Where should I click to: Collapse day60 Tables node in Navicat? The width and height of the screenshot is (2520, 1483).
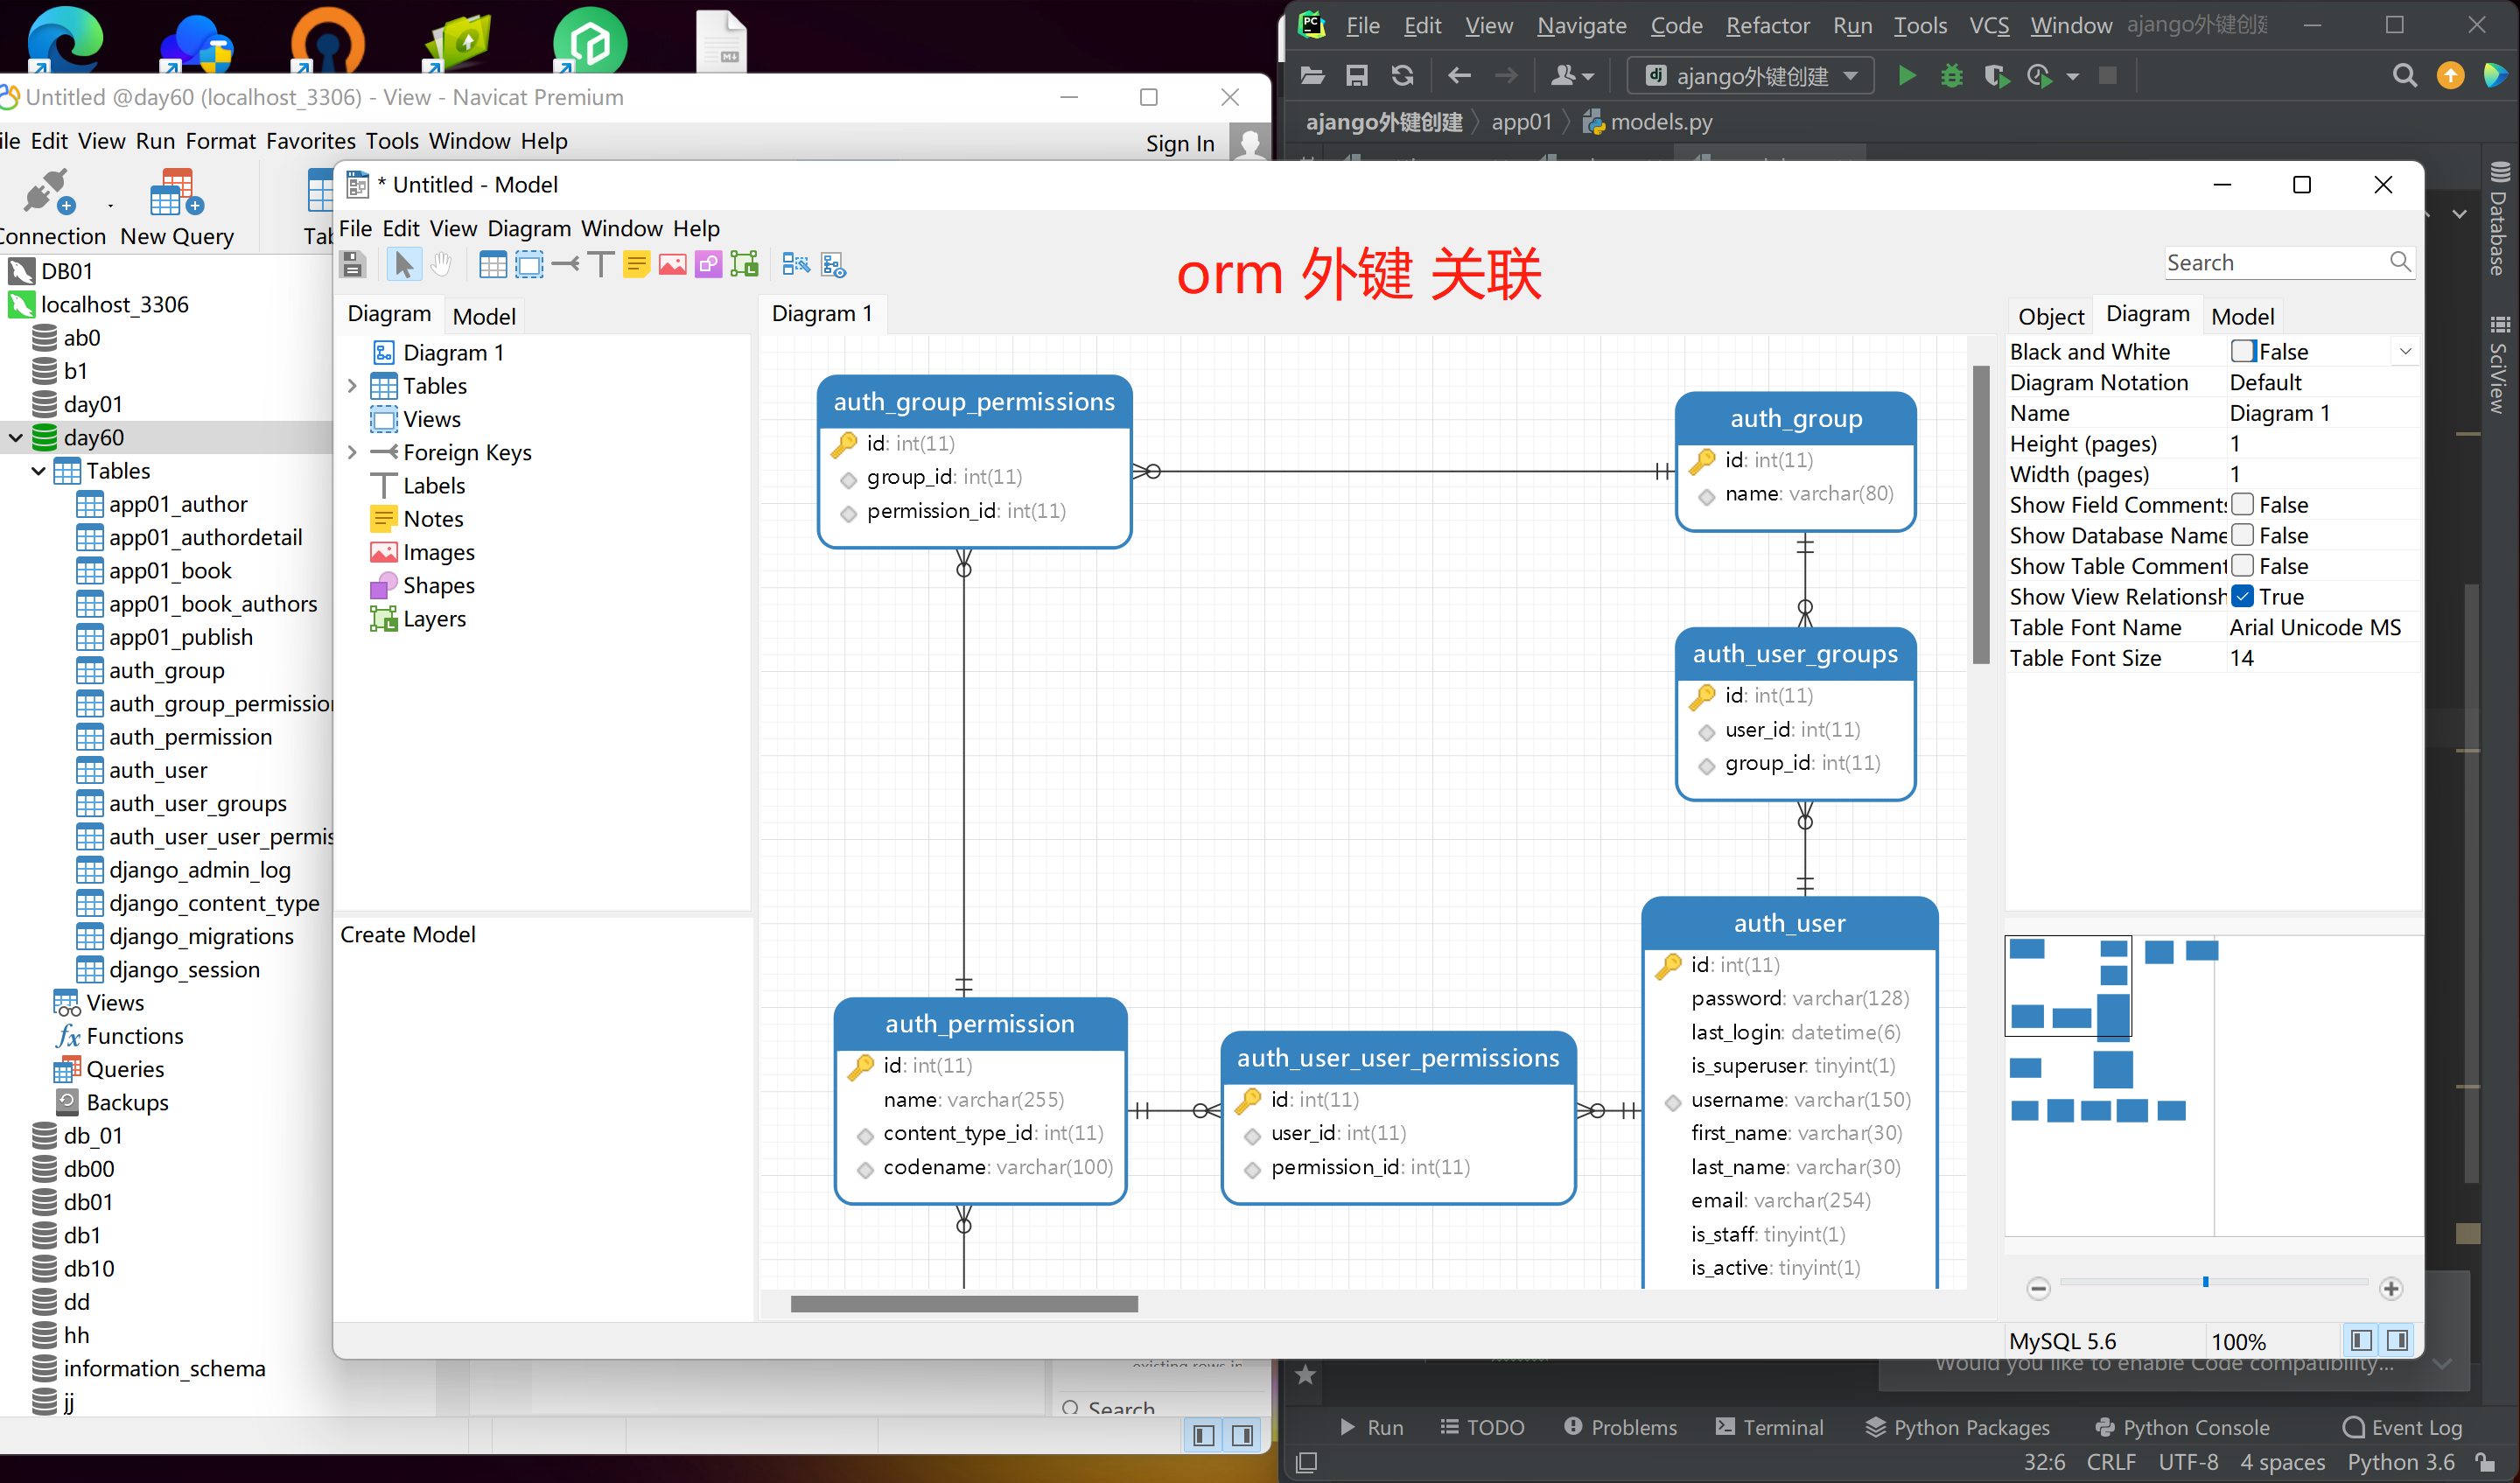point(39,470)
